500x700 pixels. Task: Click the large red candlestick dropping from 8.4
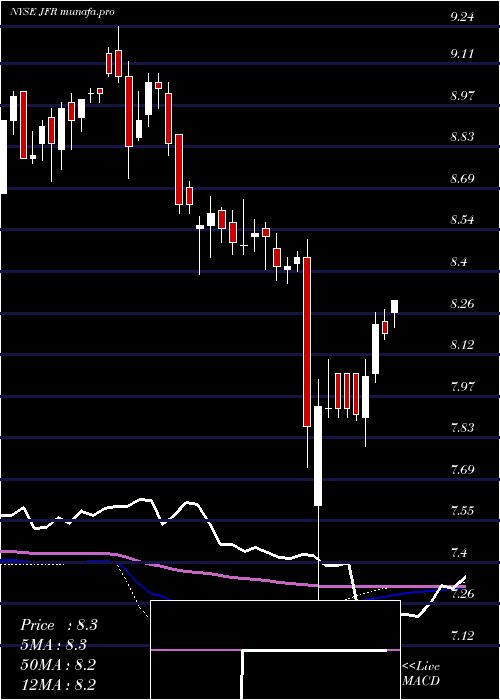pos(307,342)
